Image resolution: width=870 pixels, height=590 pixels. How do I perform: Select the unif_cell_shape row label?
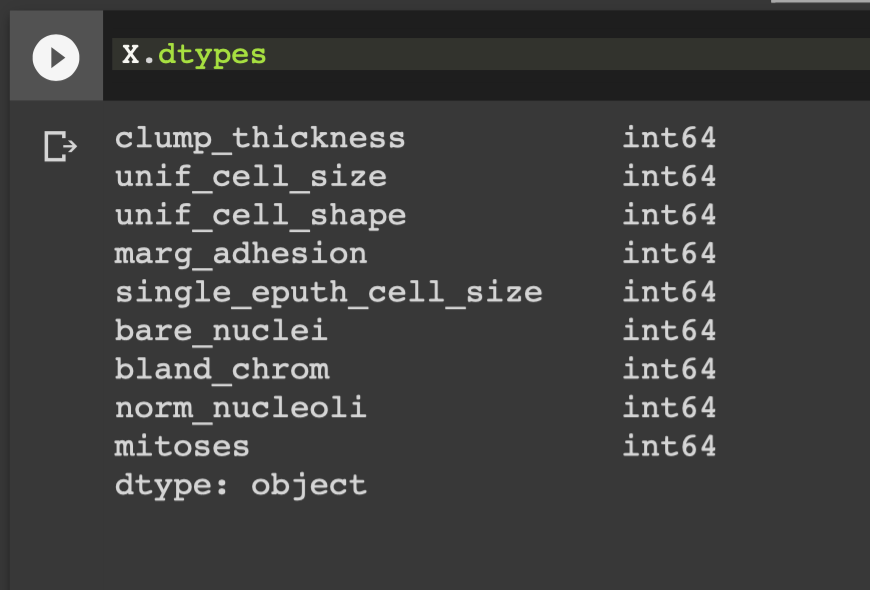coord(260,216)
